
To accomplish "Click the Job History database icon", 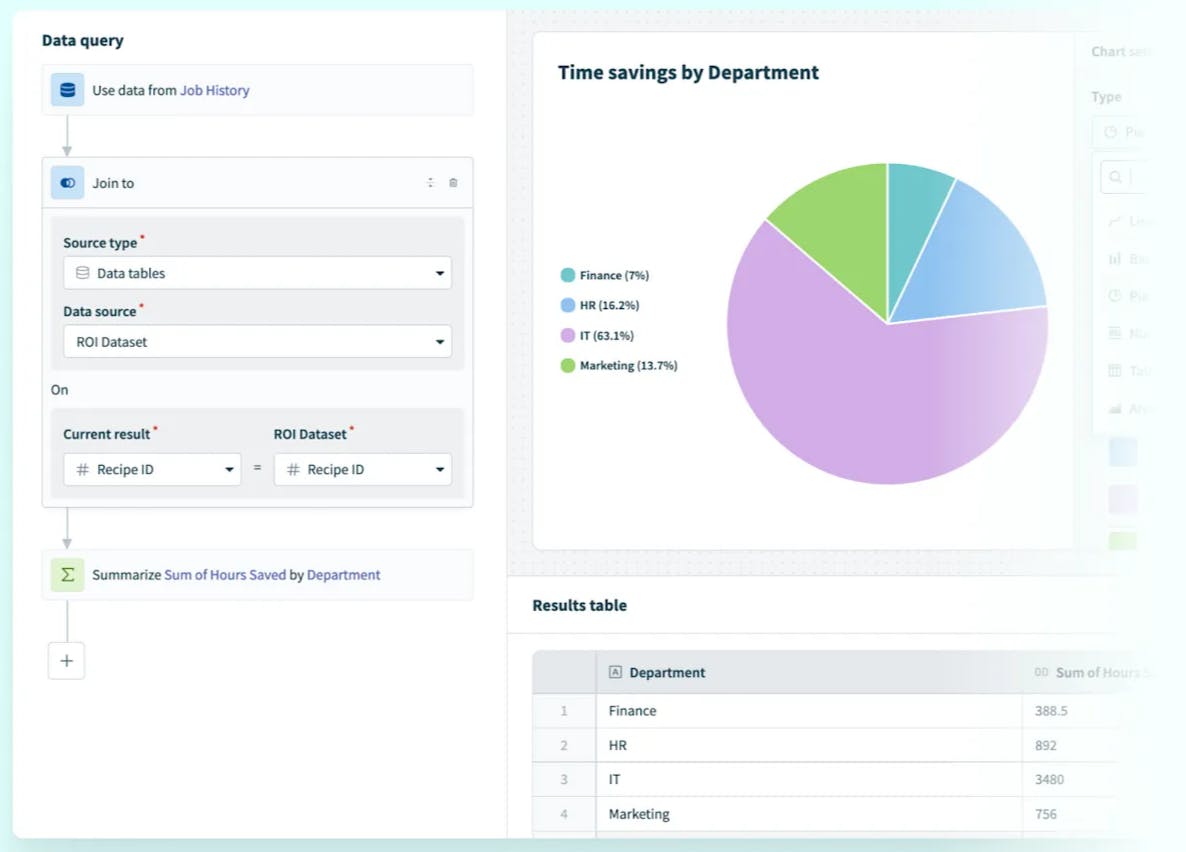I will point(67,90).
